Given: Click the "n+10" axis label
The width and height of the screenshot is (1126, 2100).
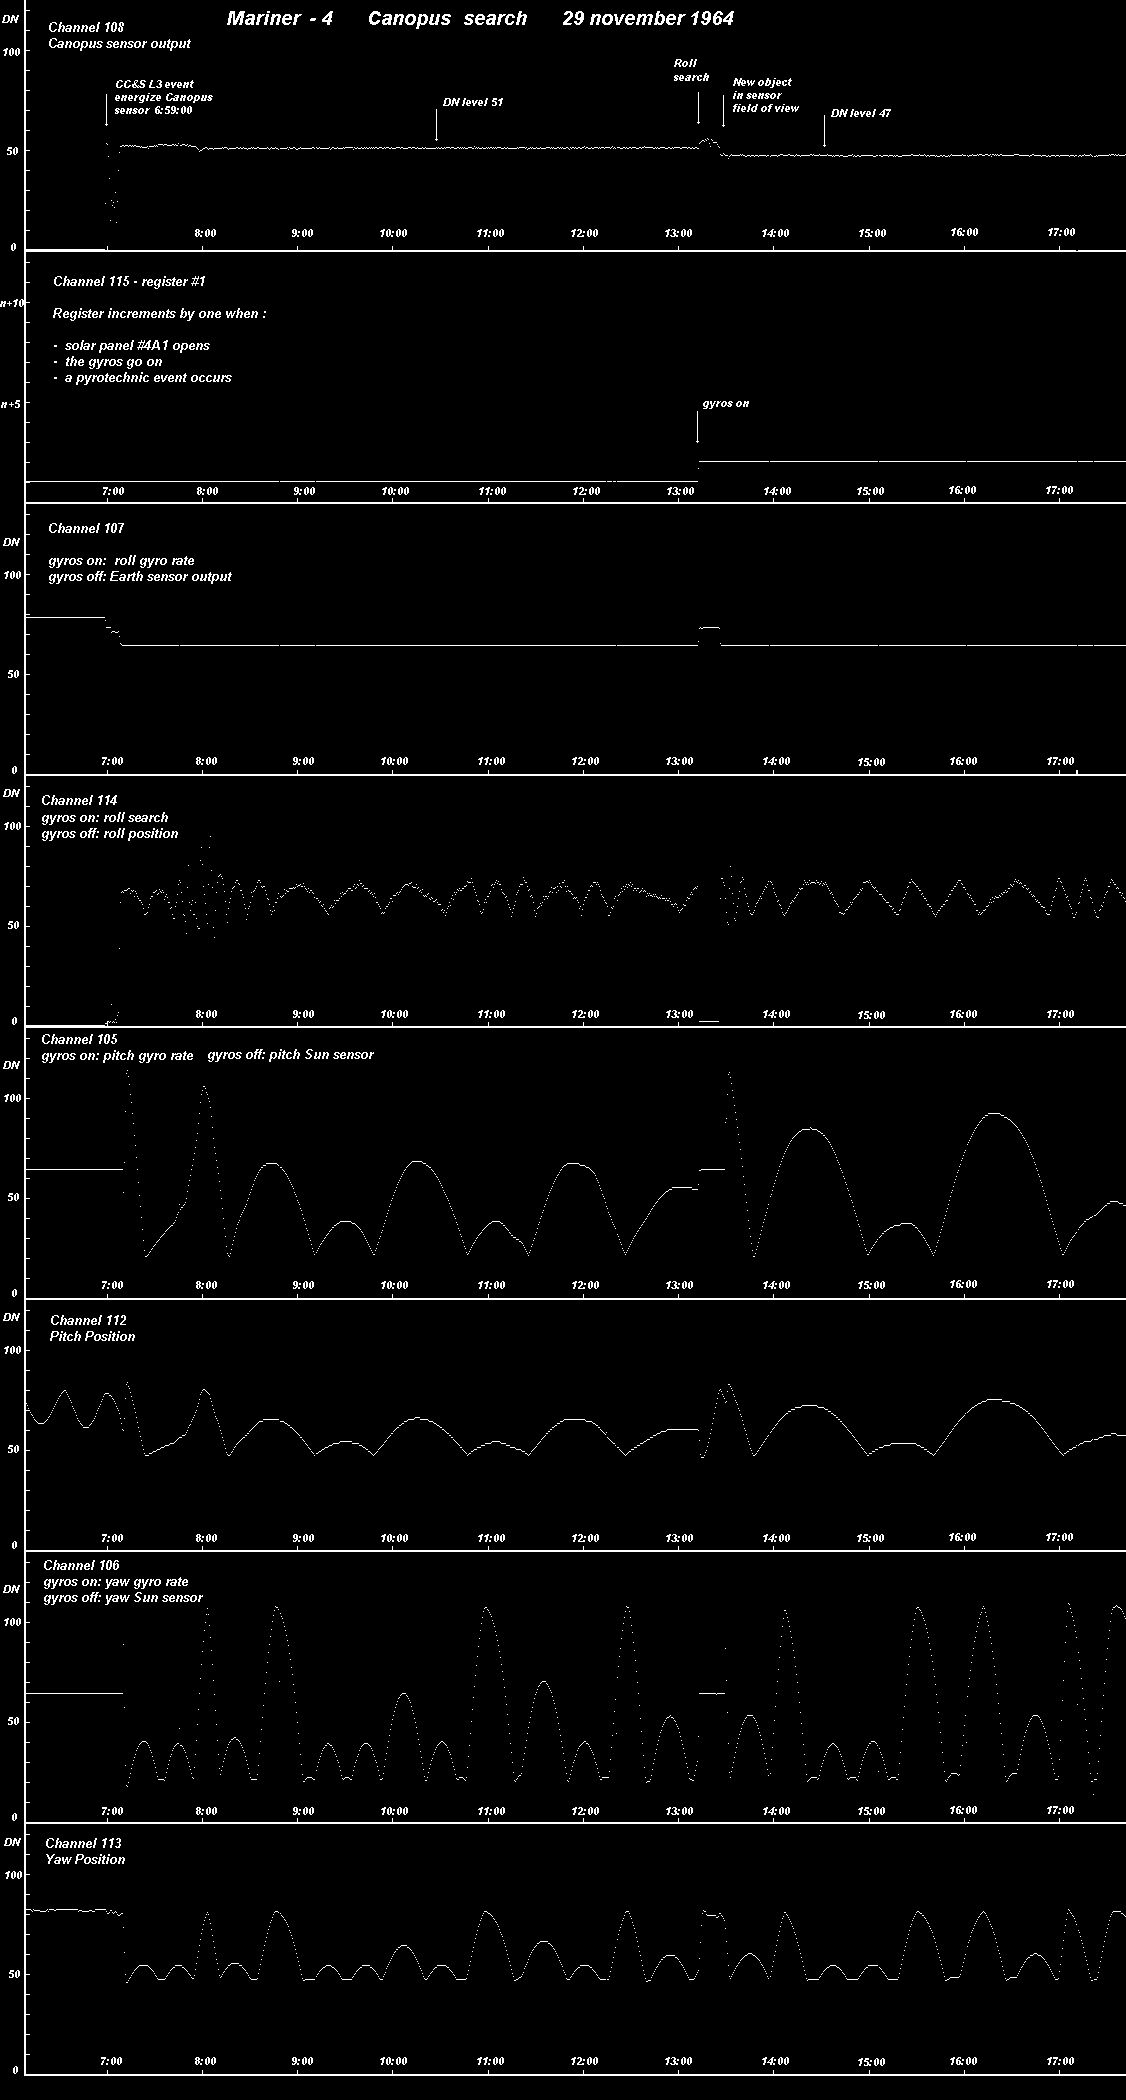Looking at the screenshot, I should (x=12, y=302).
